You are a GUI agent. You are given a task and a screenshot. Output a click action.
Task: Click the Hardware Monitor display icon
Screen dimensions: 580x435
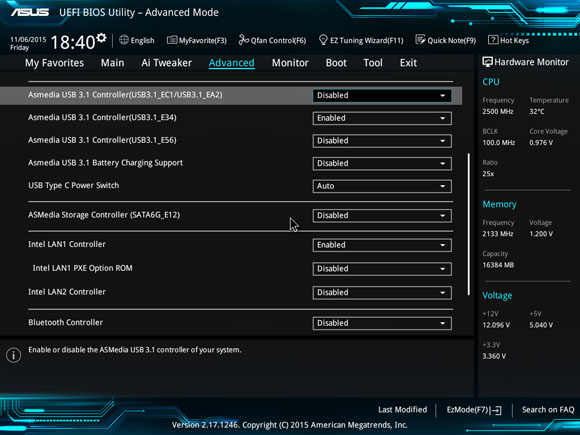pos(487,62)
